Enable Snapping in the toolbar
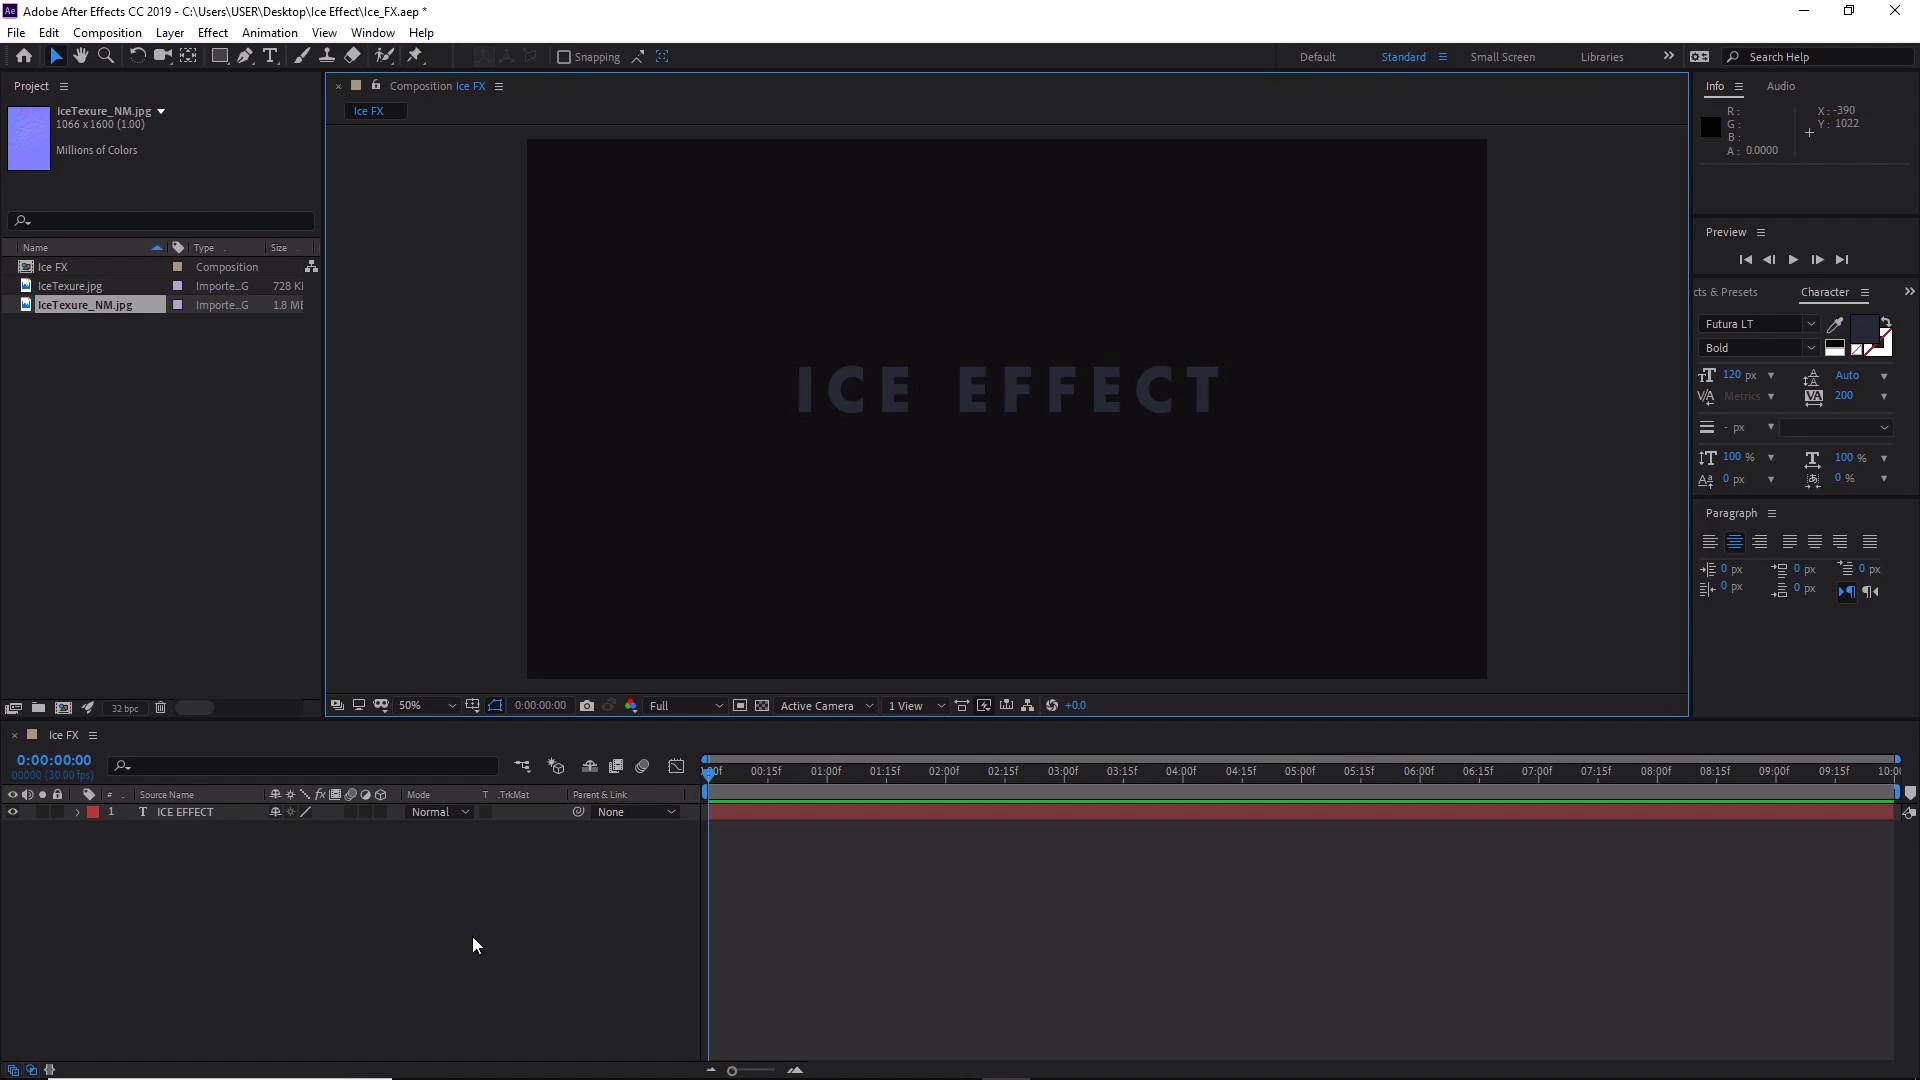 tap(565, 57)
